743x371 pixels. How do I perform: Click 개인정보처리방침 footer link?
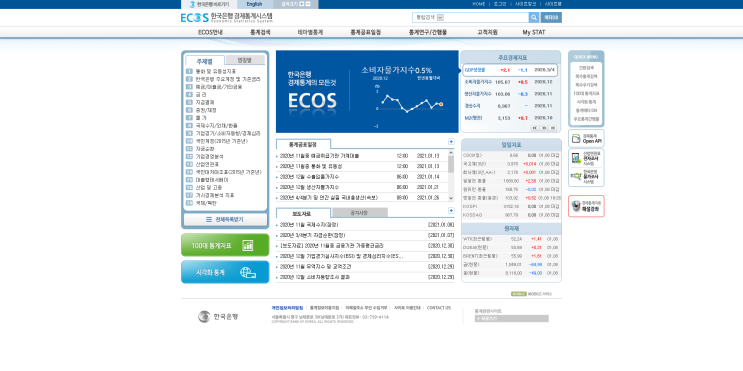pos(287,308)
